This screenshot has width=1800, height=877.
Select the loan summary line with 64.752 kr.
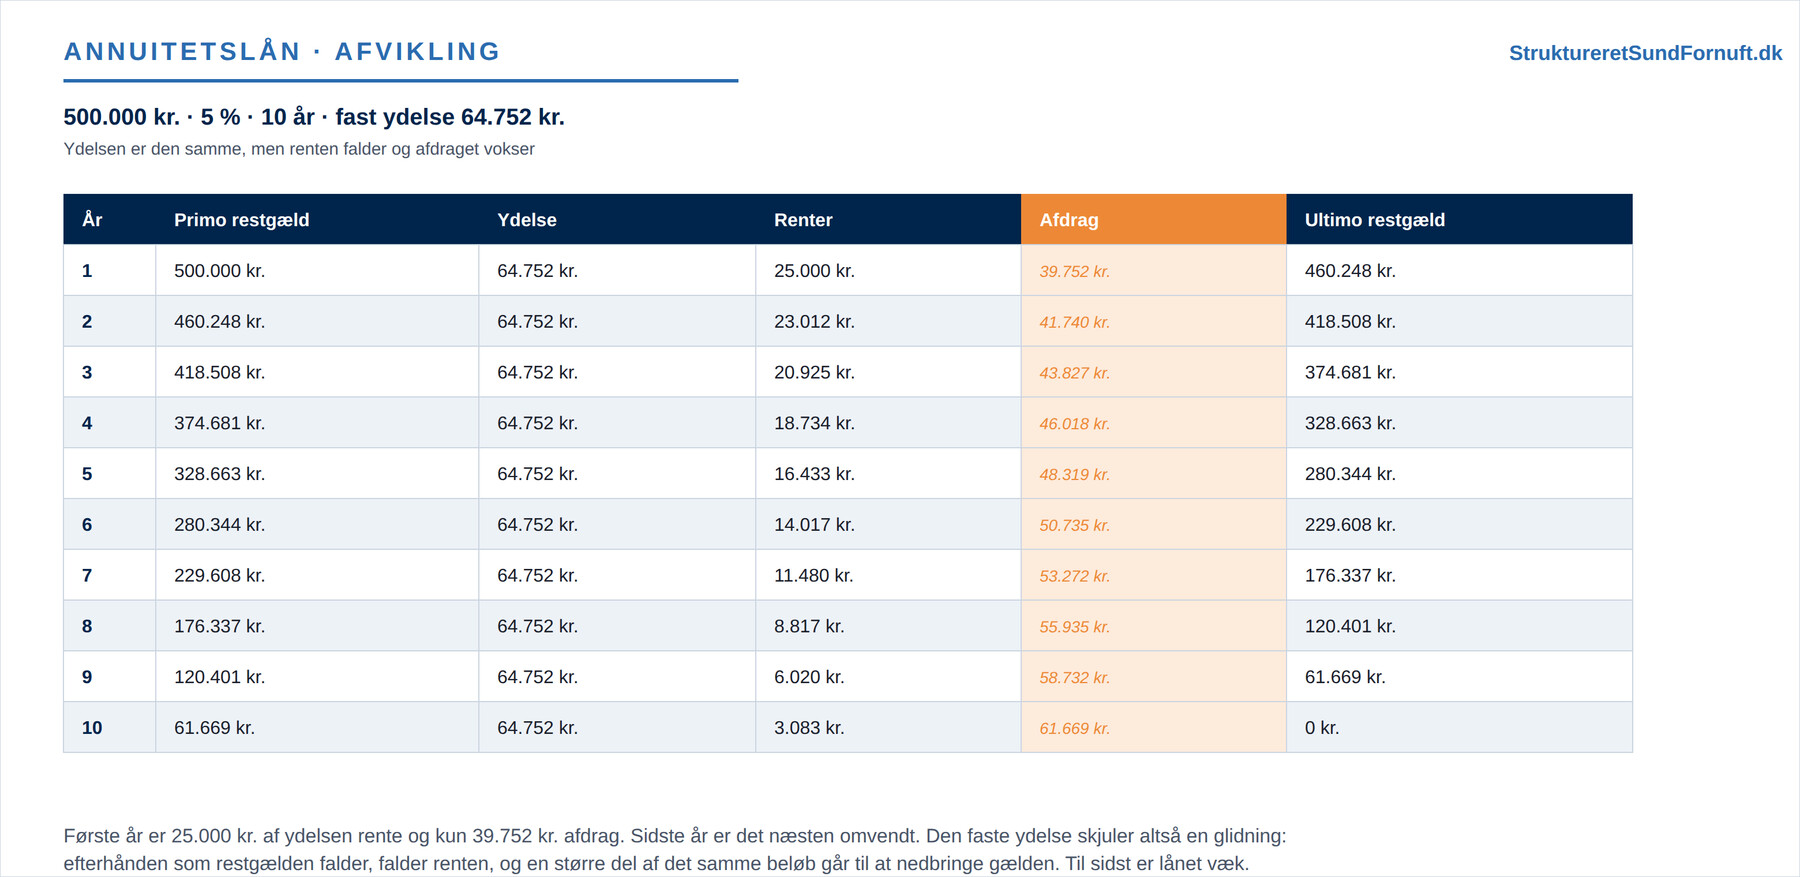tap(314, 117)
